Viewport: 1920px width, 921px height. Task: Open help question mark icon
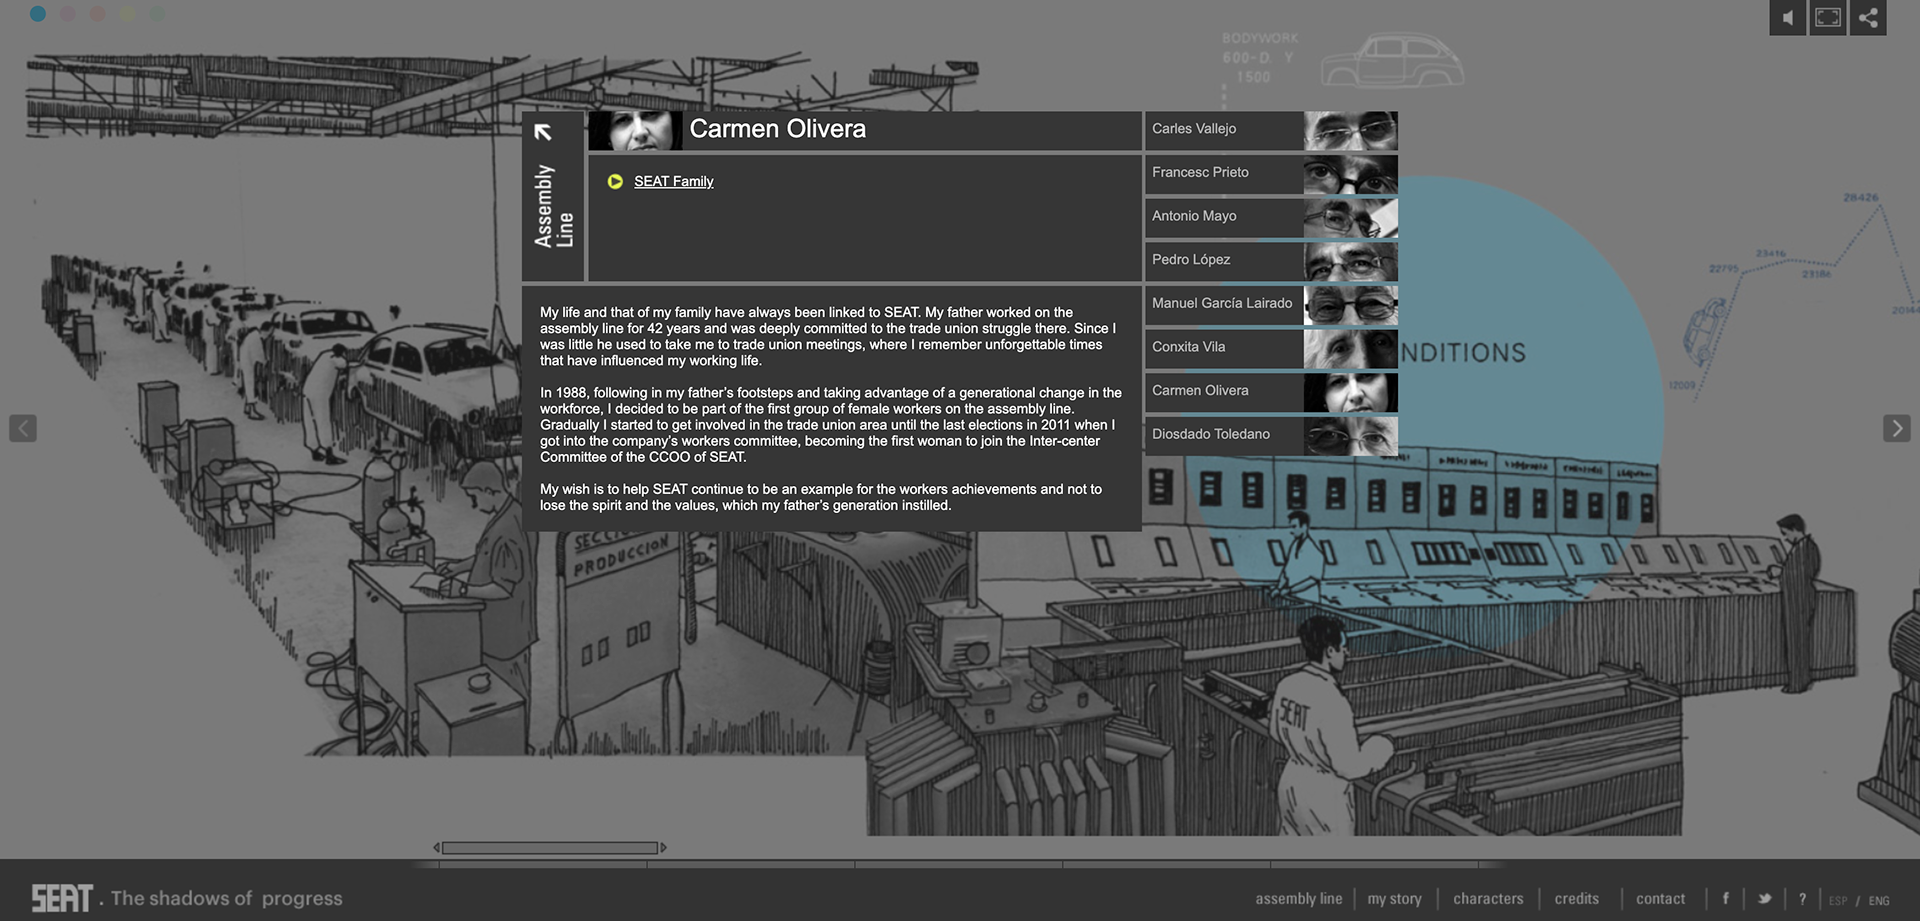1802,899
